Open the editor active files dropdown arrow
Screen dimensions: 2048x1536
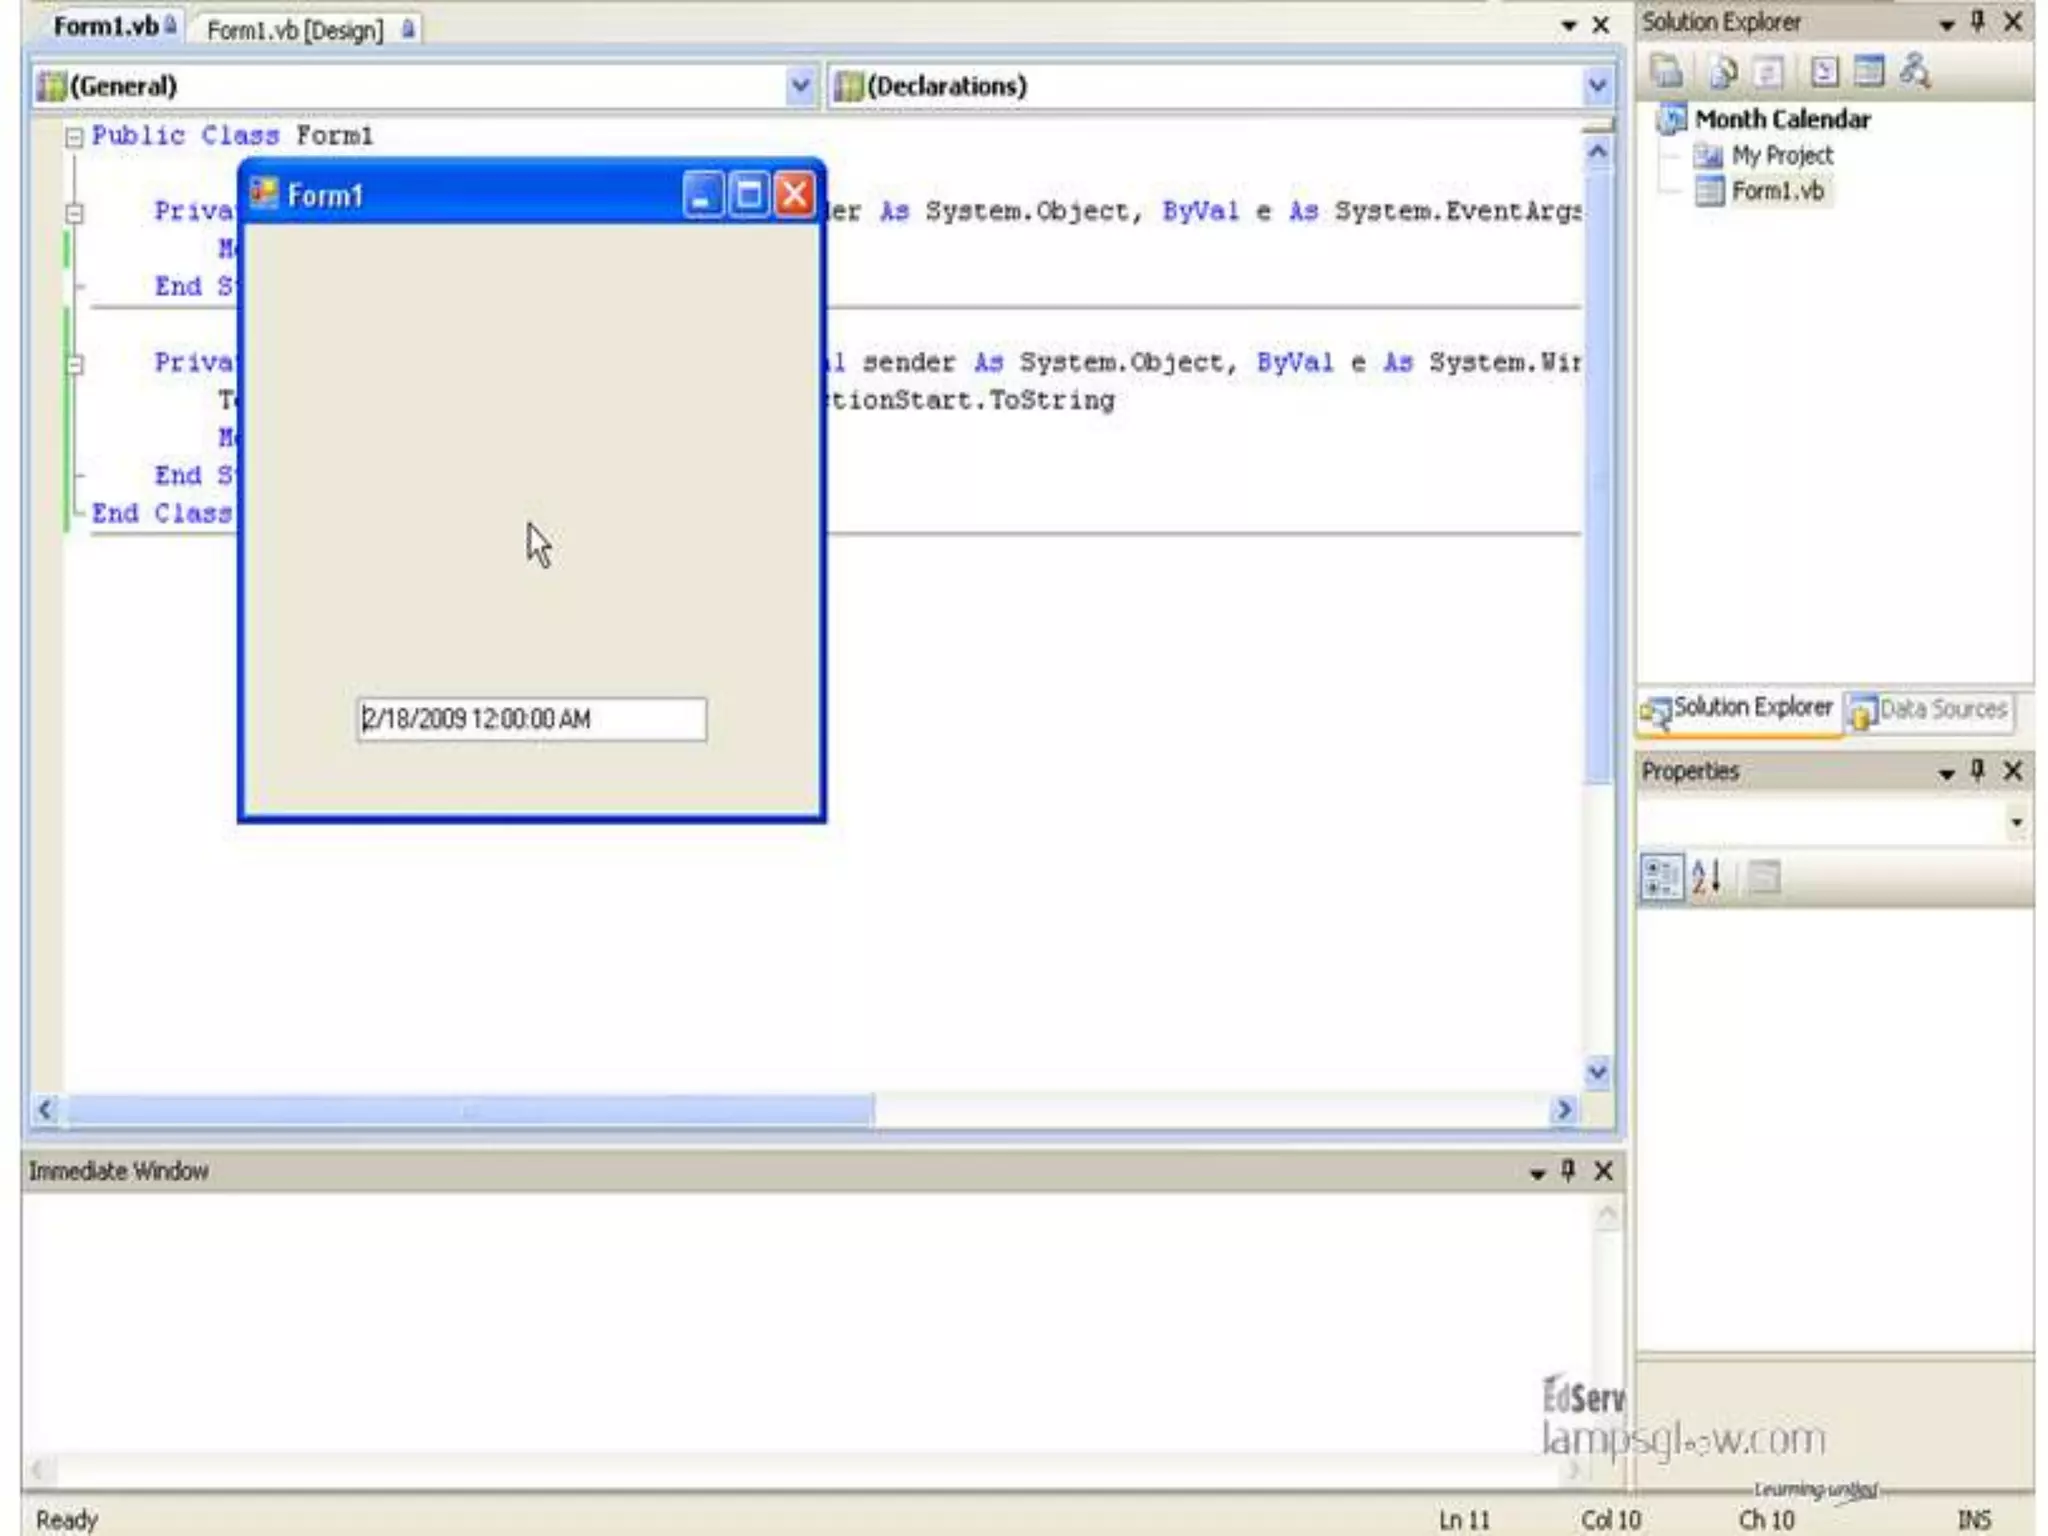point(1568,26)
